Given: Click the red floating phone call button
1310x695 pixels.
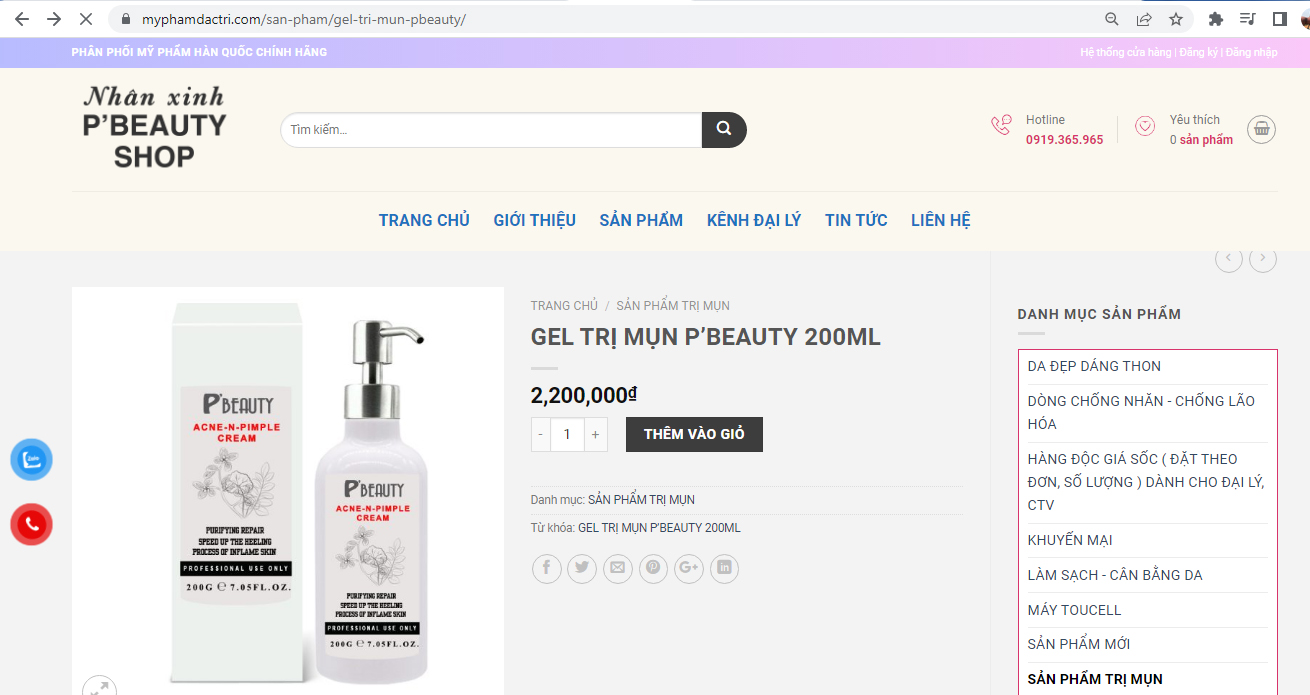Looking at the screenshot, I should point(31,524).
